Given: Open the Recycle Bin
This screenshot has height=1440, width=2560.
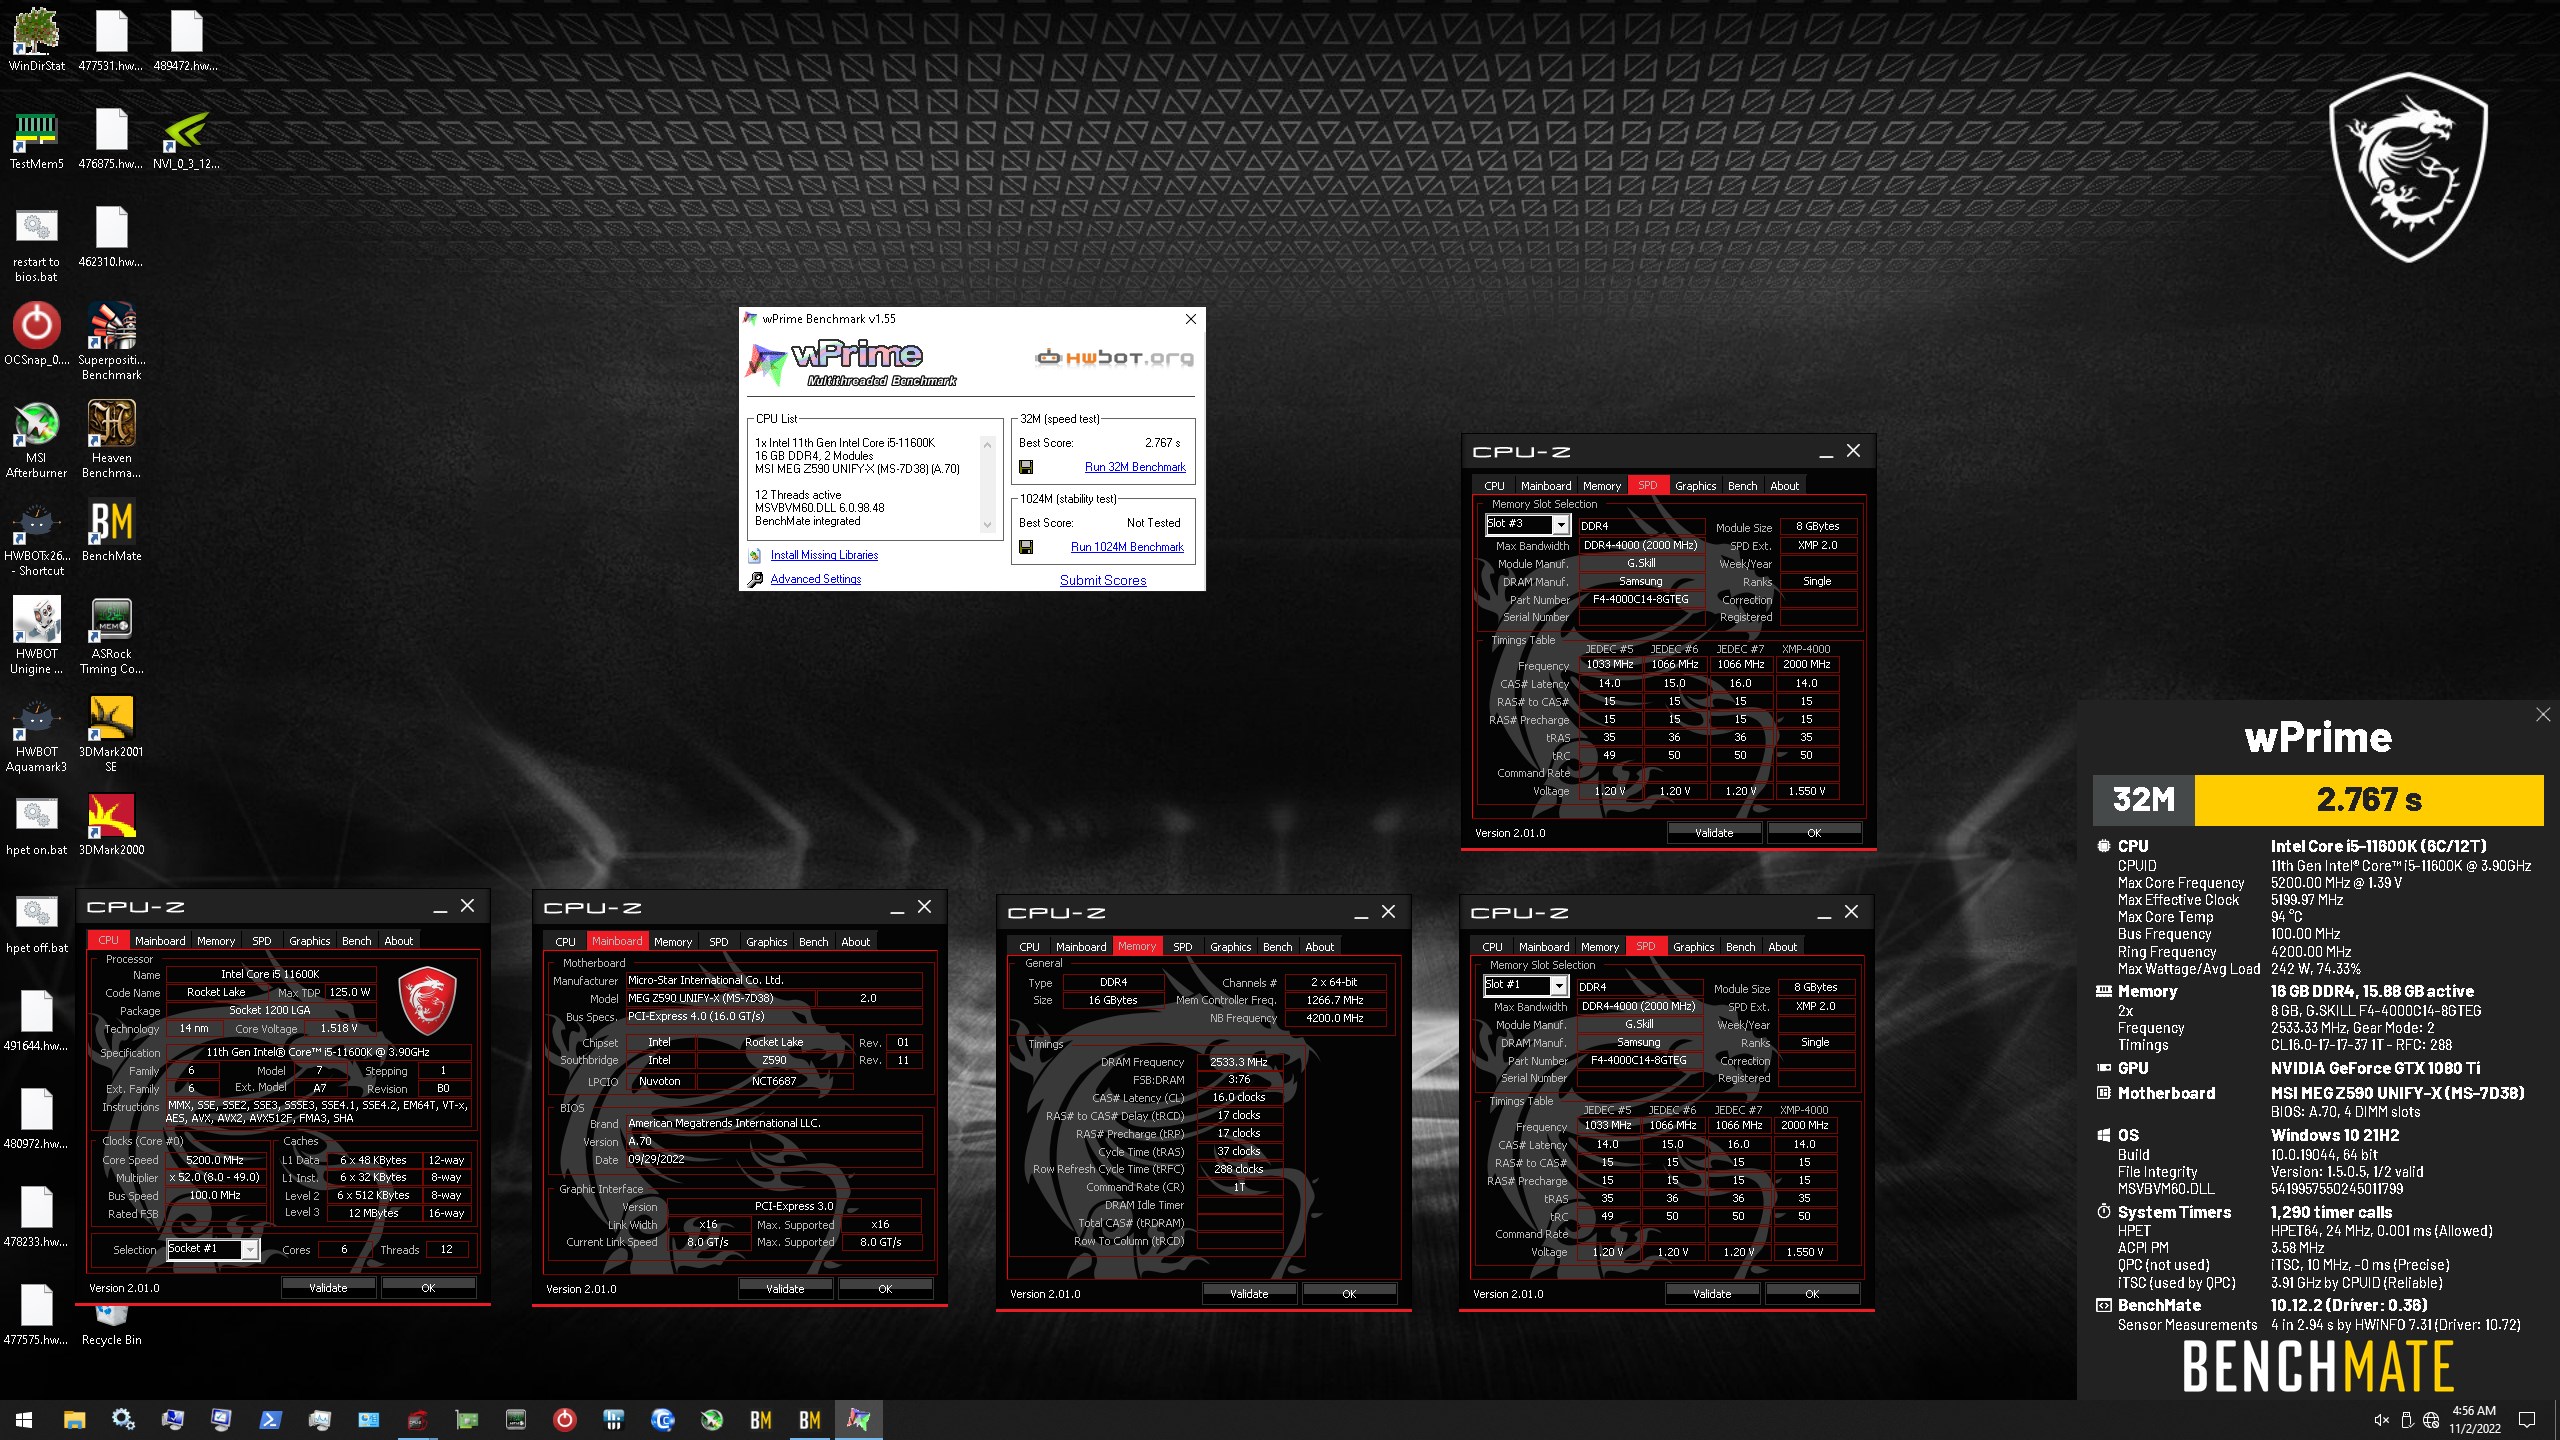Looking at the screenshot, I should coord(112,1325).
